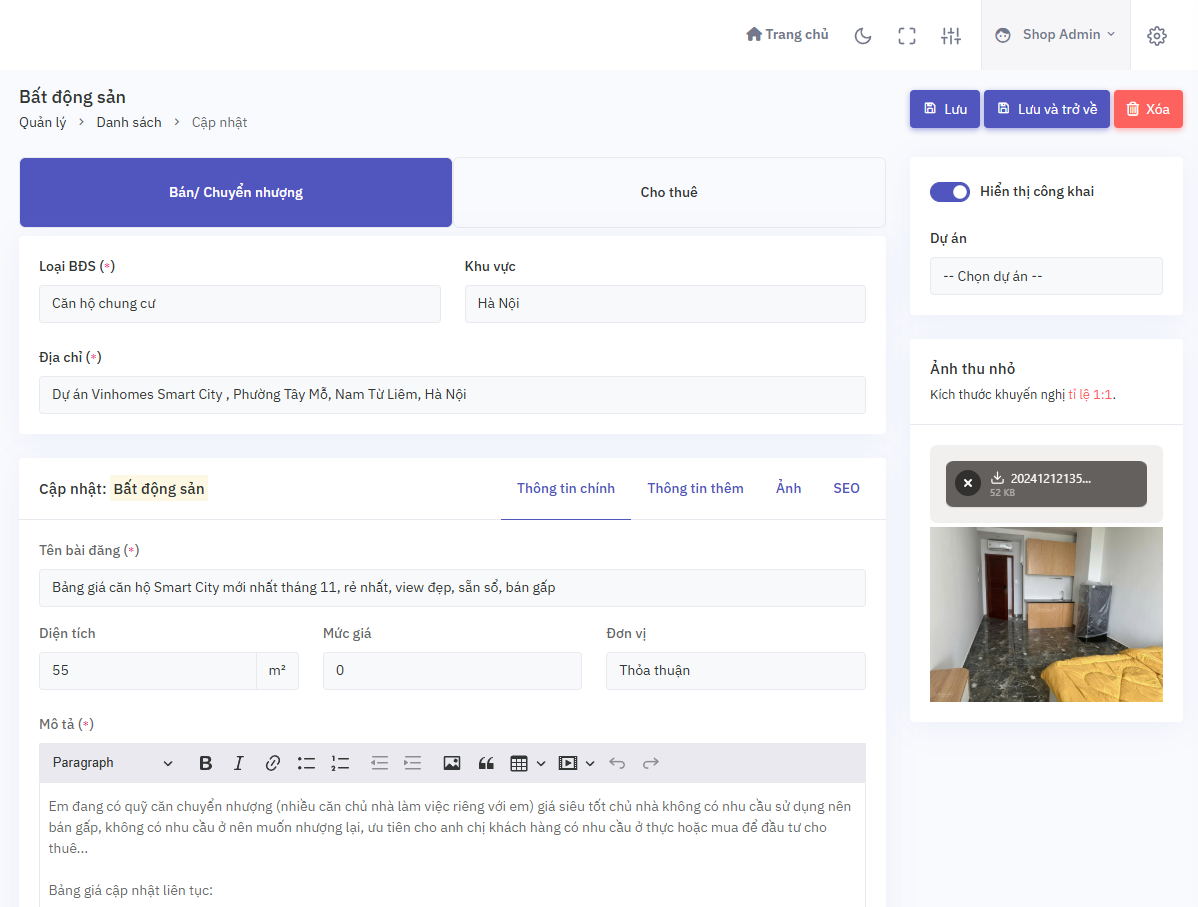Apply italic formatting in the editor toolbar
This screenshot has width=1198, height=907.
point(238,763)
